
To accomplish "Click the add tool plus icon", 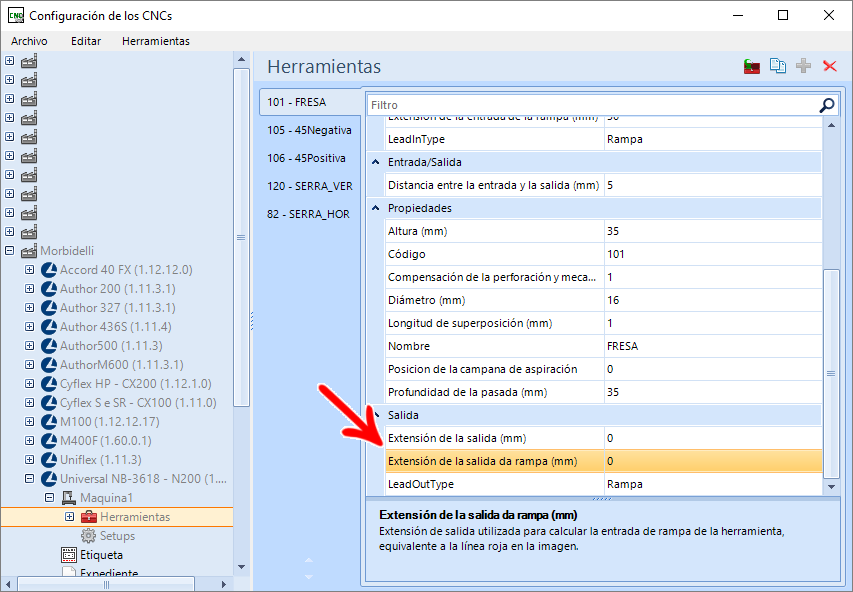I will click(x=803, y=66).
